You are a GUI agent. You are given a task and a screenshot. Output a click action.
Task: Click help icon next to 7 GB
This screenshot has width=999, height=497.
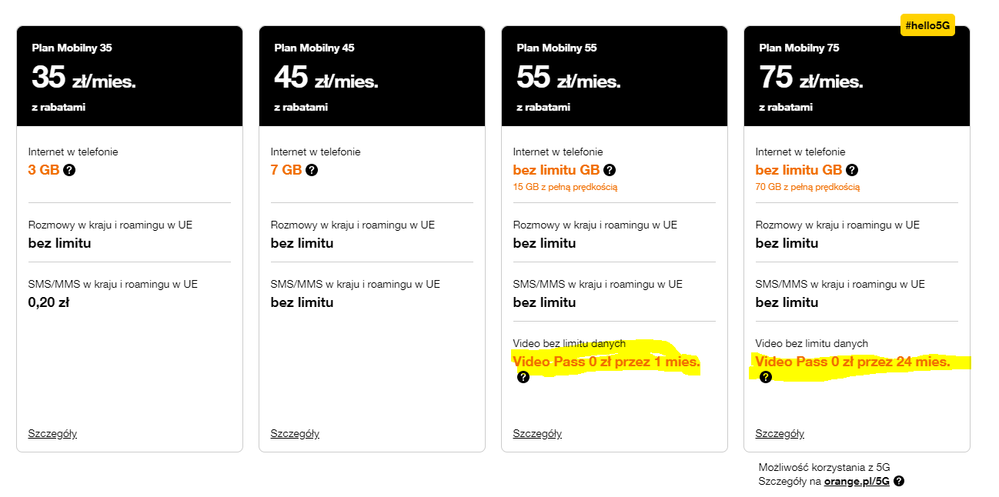click(x=312, y=170)
